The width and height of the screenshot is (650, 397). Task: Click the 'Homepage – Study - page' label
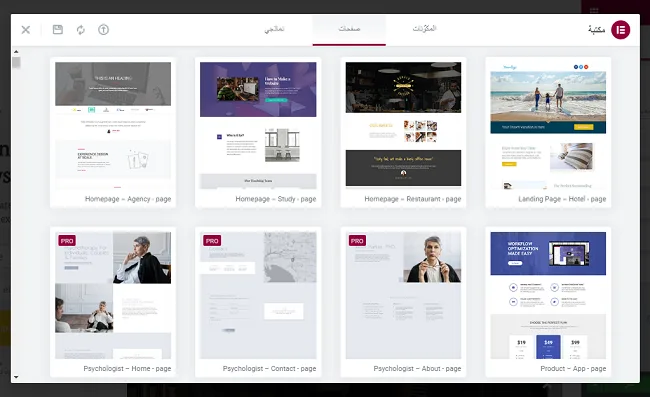pos(276,199)
